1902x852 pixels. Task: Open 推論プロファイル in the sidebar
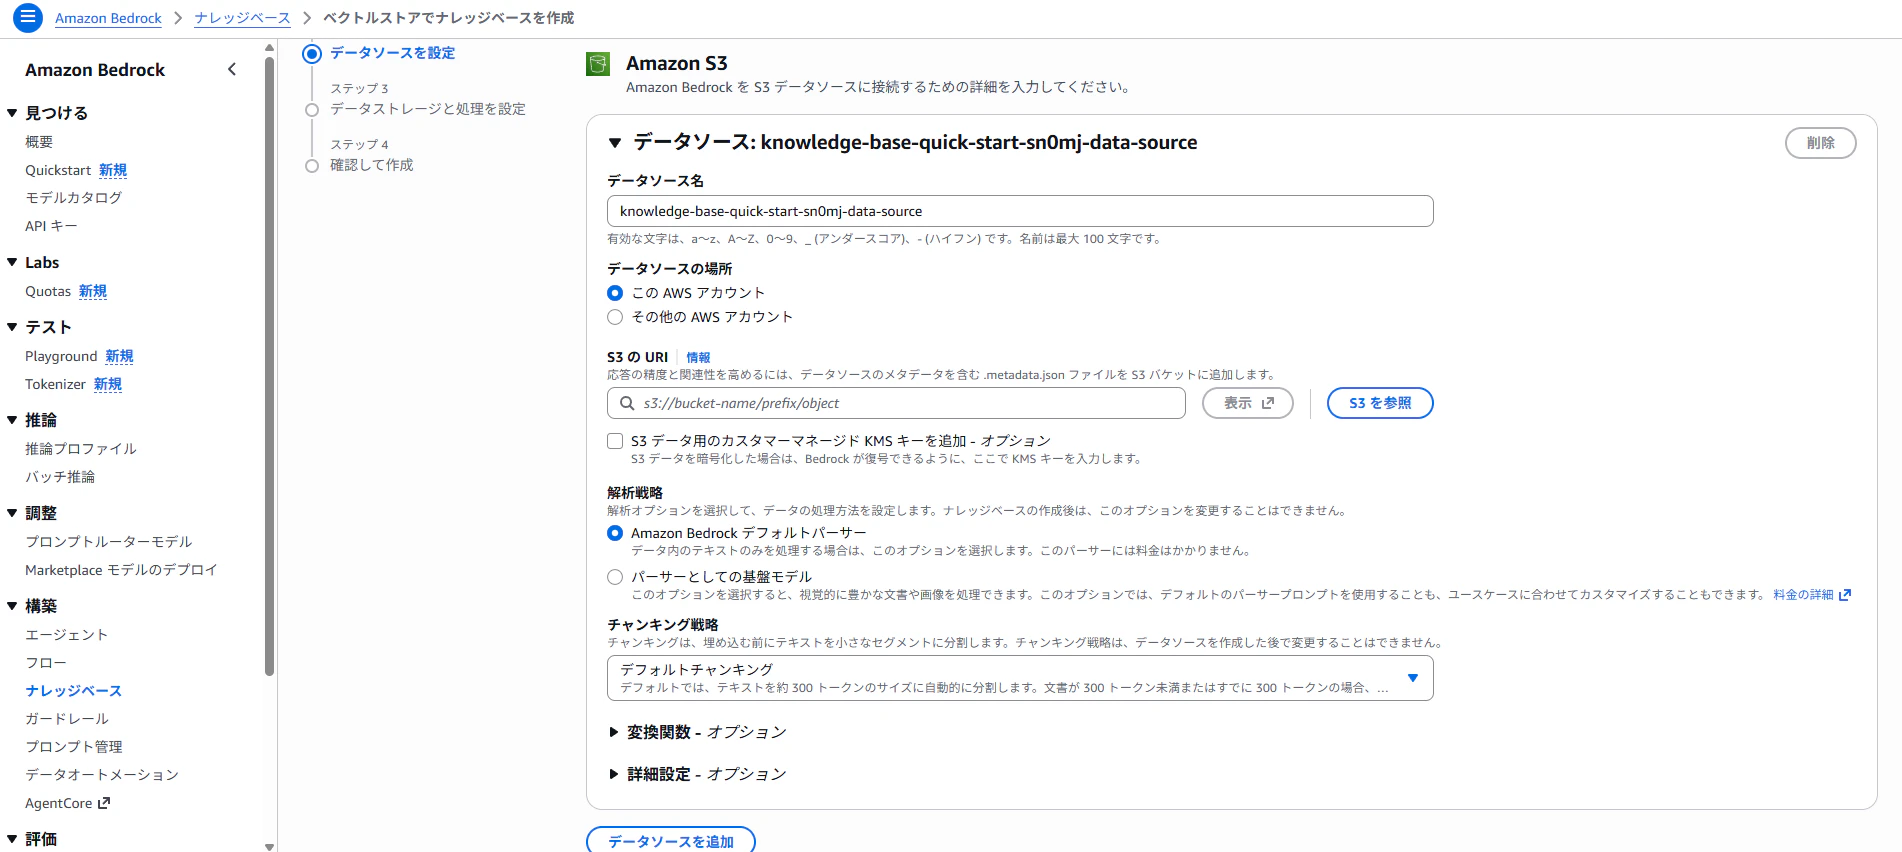pos(80,449)
